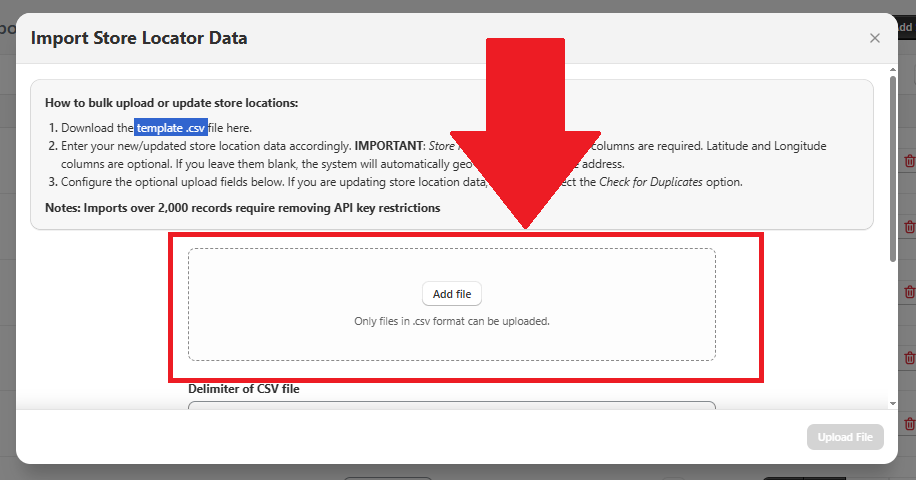
Task: Click the Upload File button
Action: click(845, 437)
